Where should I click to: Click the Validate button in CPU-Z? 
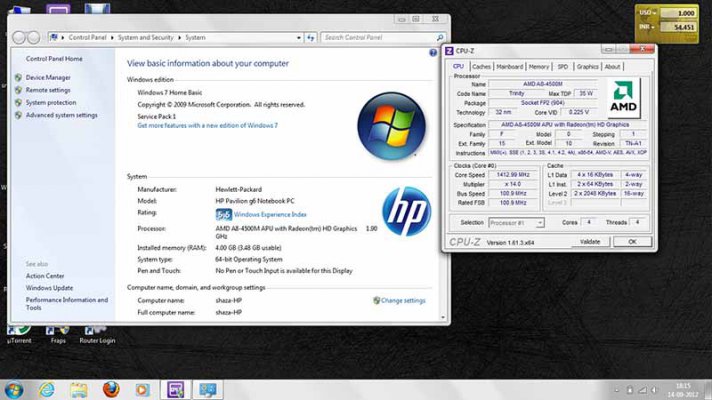pyautogui.click(x=590, y=242)
